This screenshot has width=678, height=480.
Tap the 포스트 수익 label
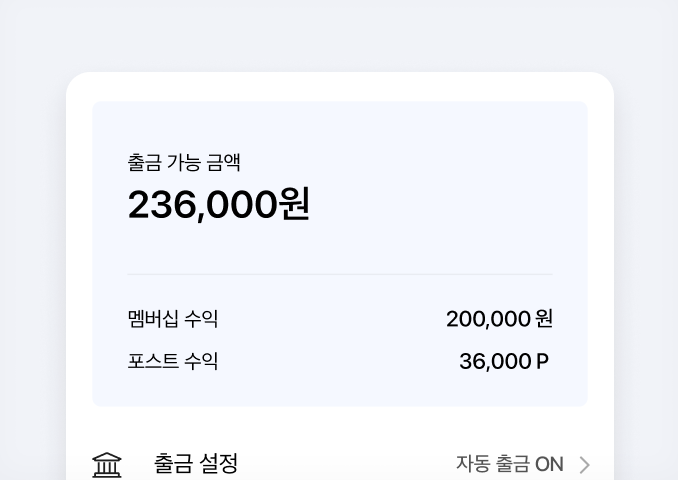click(173, 361)
